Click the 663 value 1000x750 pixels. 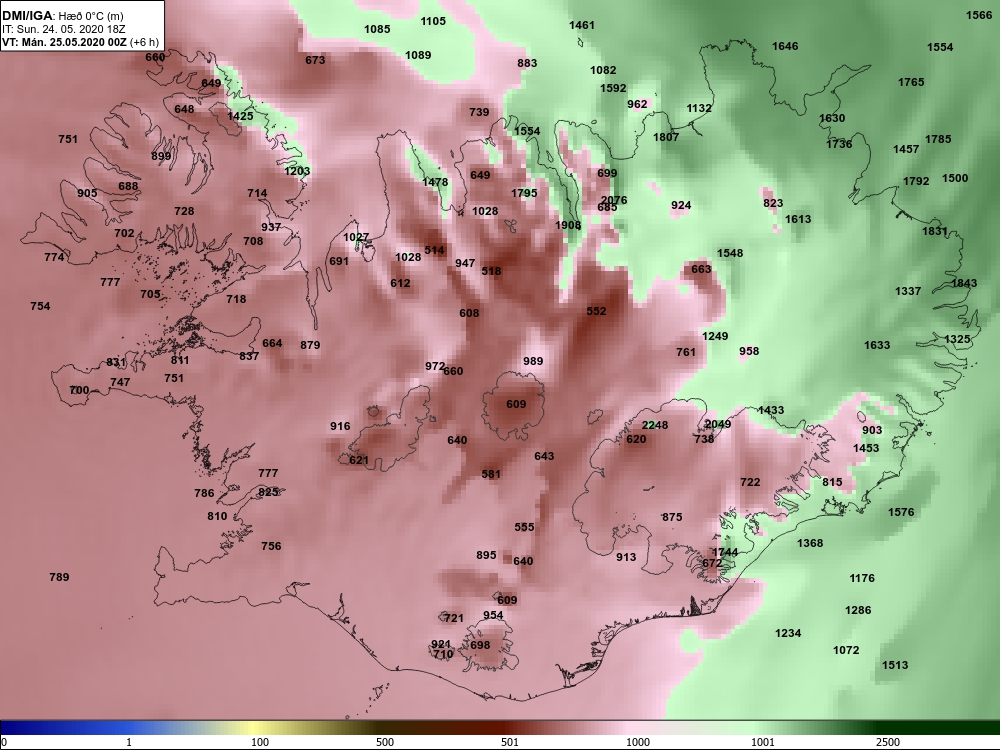[701, 268]
